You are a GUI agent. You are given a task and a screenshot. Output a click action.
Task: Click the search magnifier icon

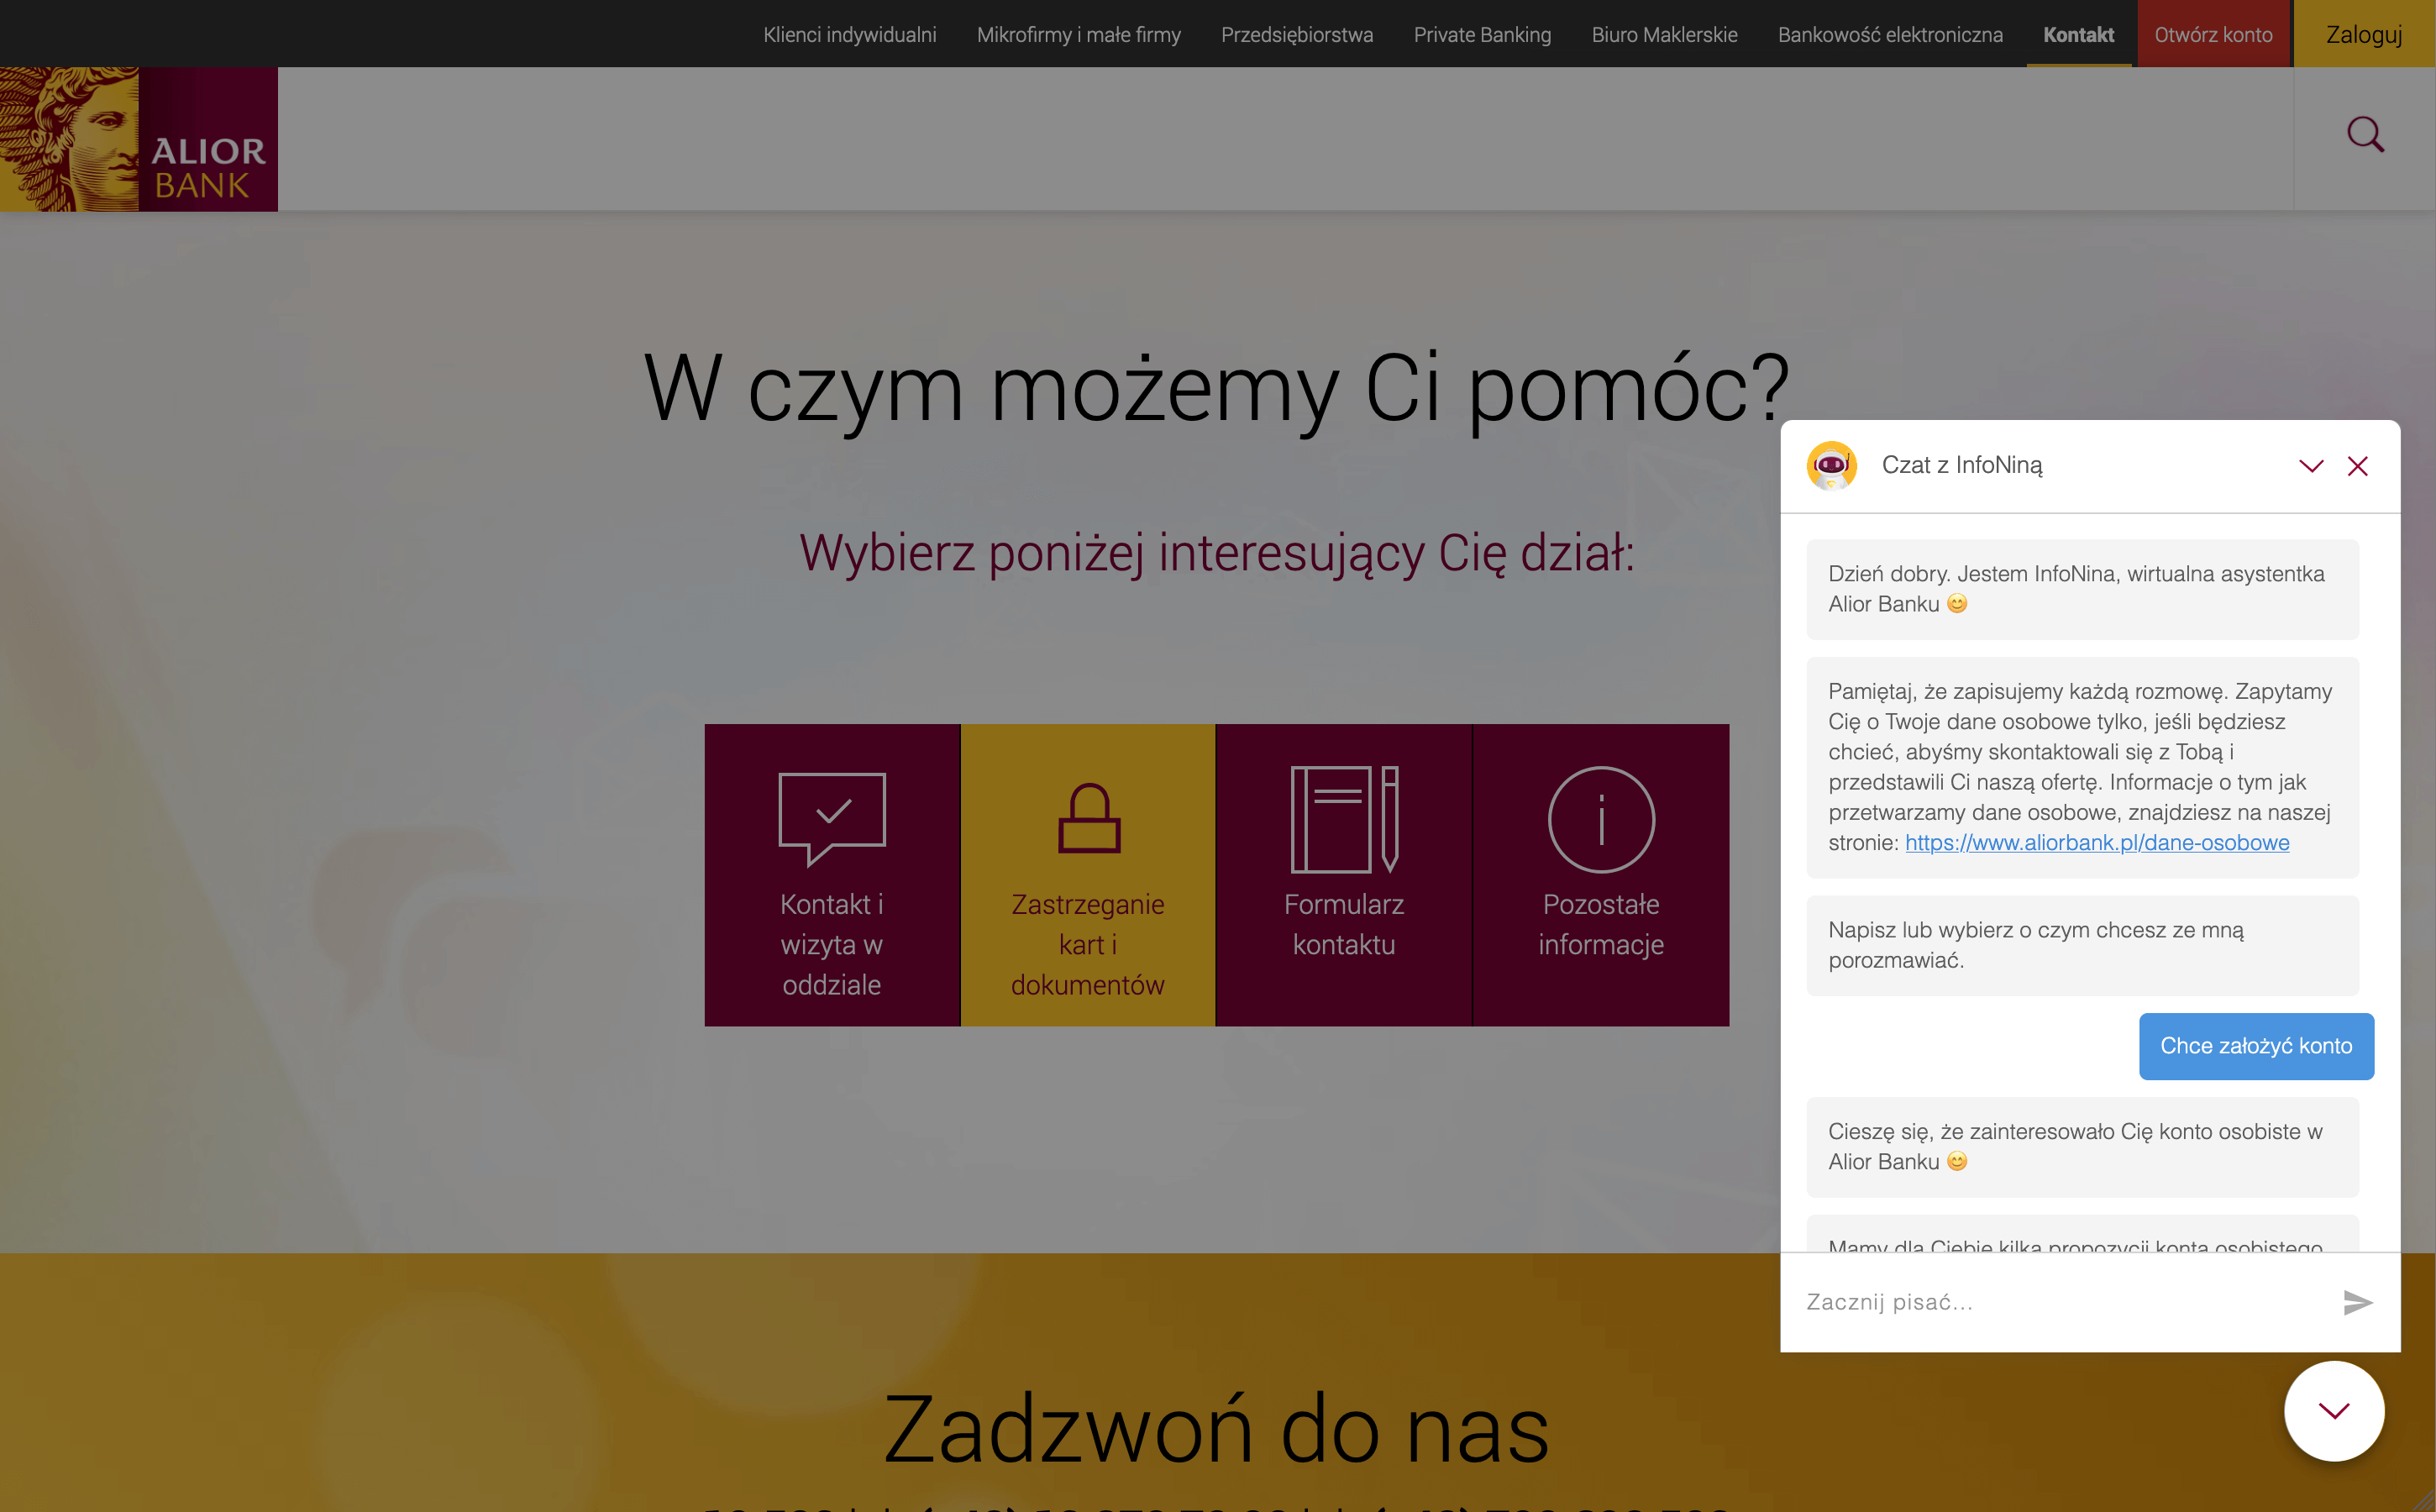(x=2365, y=134)
